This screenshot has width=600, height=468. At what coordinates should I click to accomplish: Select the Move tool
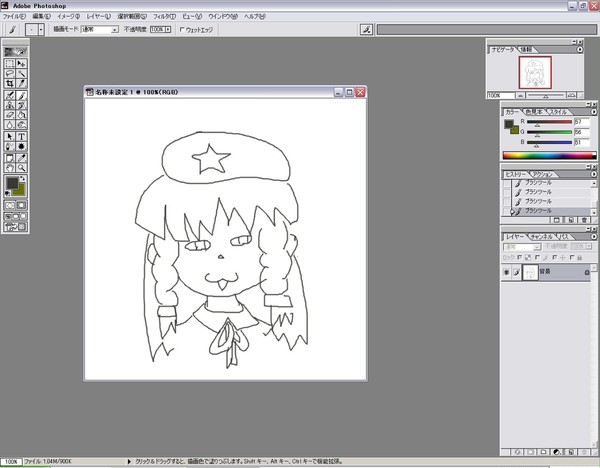pyautogui.click(x=21, y=64)
